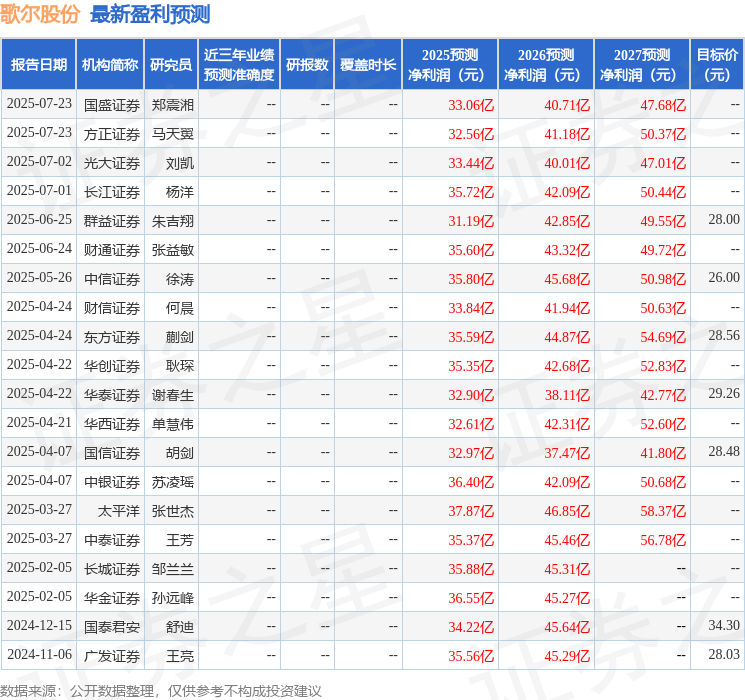Click the 研报数 column header
The height and width of the screenshot is (700, 745).
[x=307, y=65]
